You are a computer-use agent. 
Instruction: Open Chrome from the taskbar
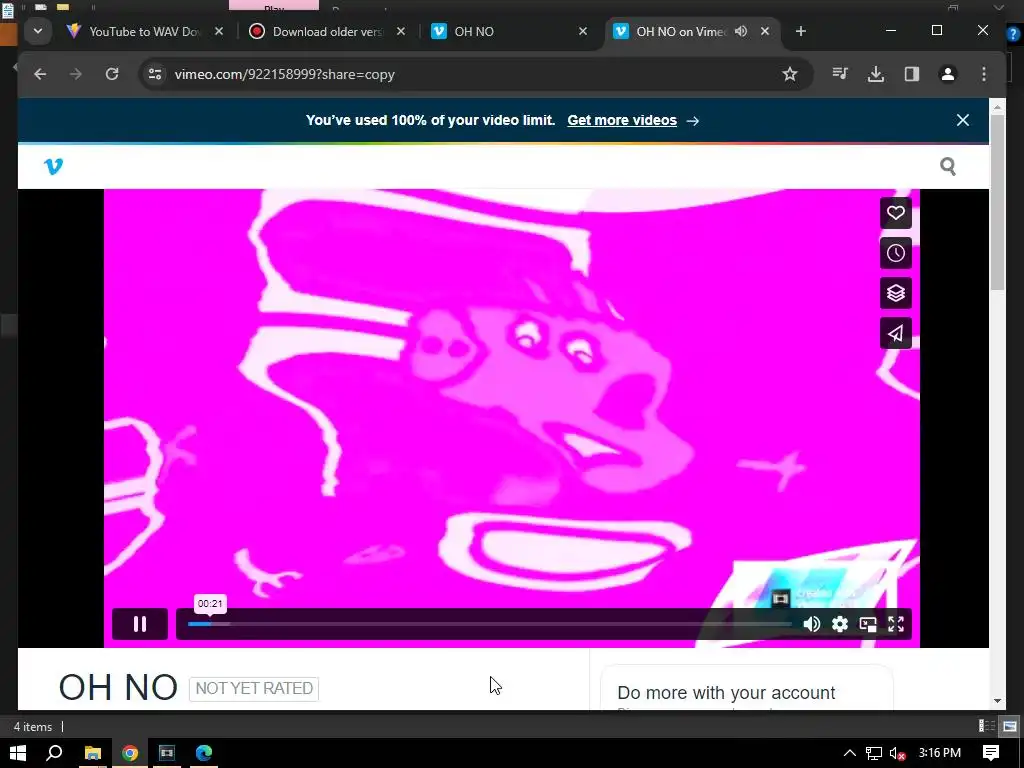(x=130, y=753)
